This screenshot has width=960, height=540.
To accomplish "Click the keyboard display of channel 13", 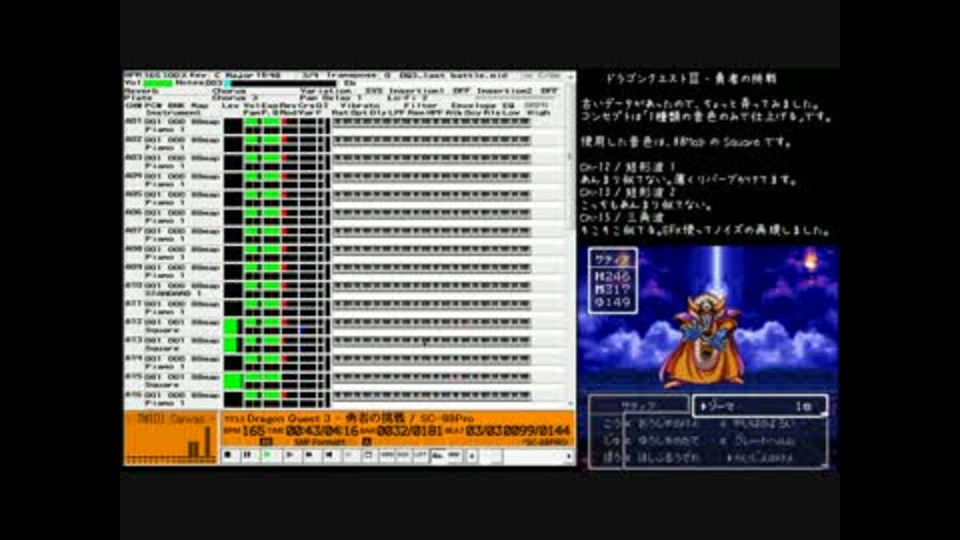I will [x=432, y=341].
